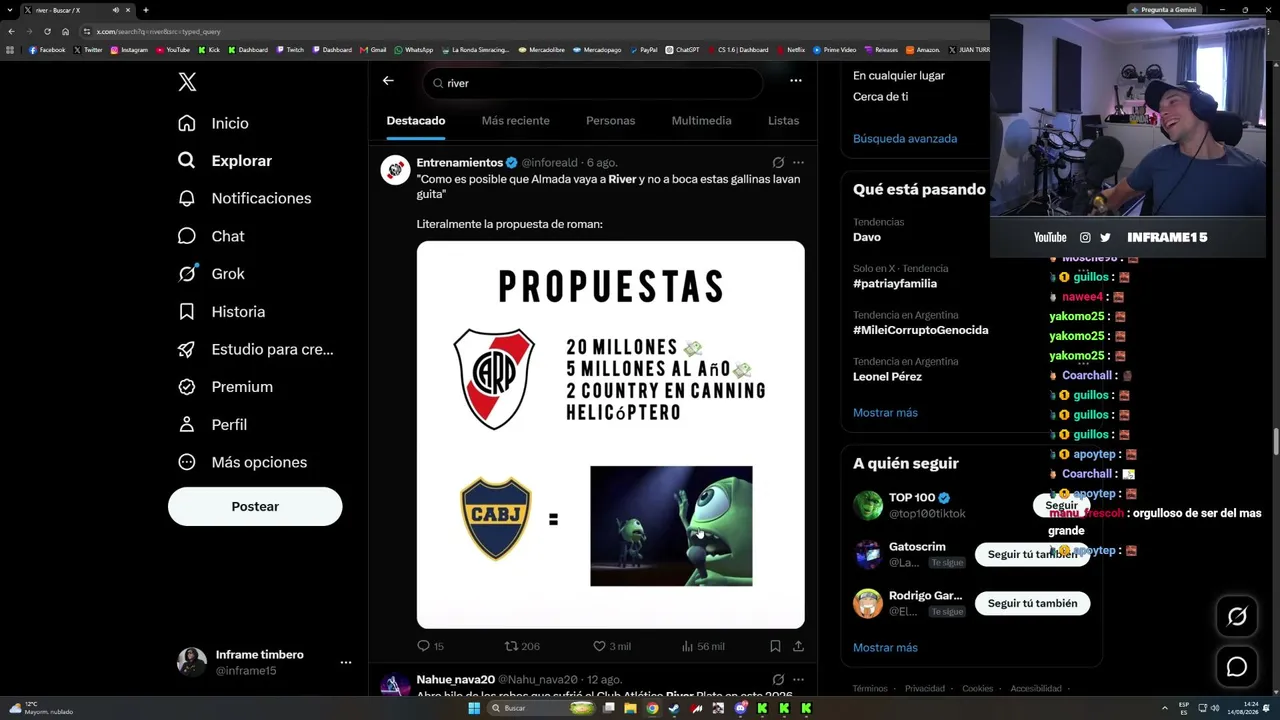
Task: Reply to the Entrenamientos post
Action: click(431, 646)
